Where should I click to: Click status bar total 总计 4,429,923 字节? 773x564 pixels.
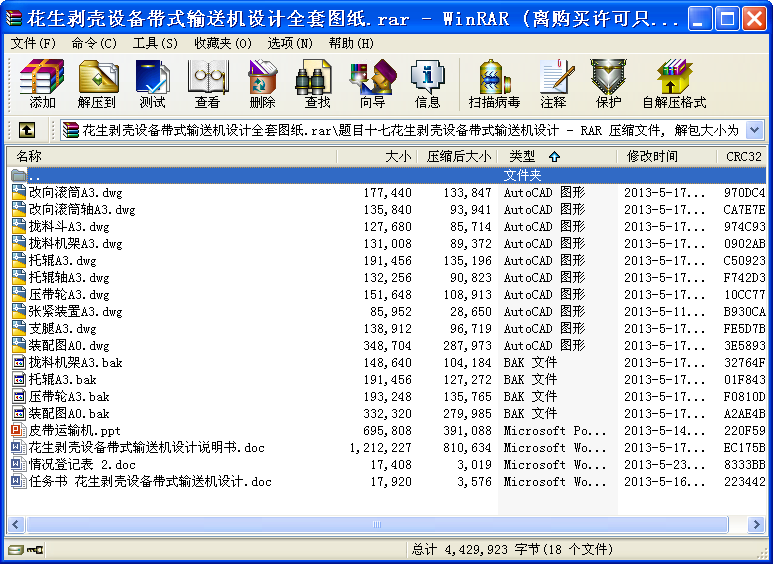coord(513,549)
